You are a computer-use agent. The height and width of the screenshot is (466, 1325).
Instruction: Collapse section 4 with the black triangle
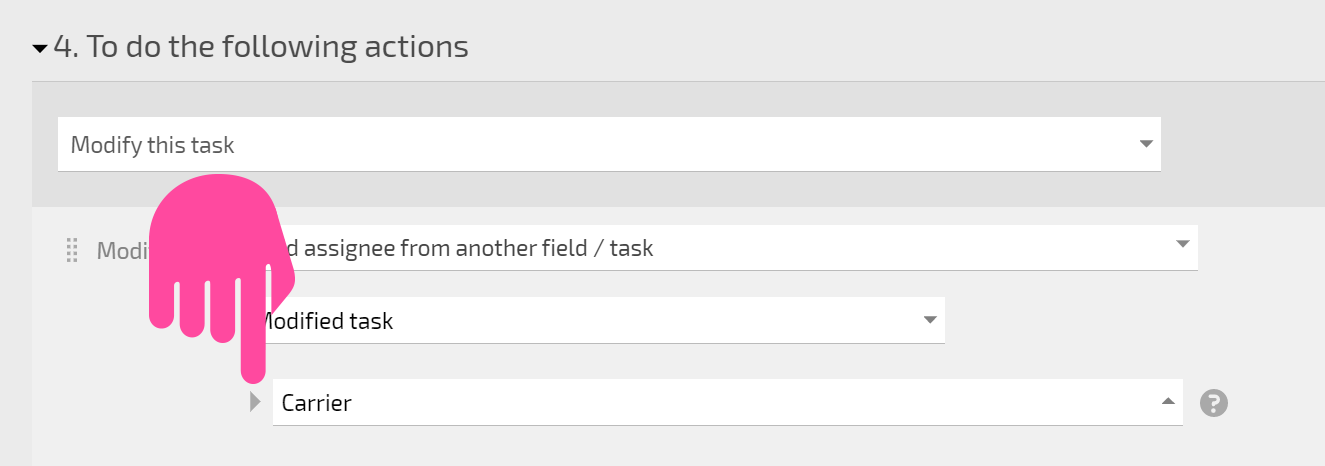click(x=40, y=48)
